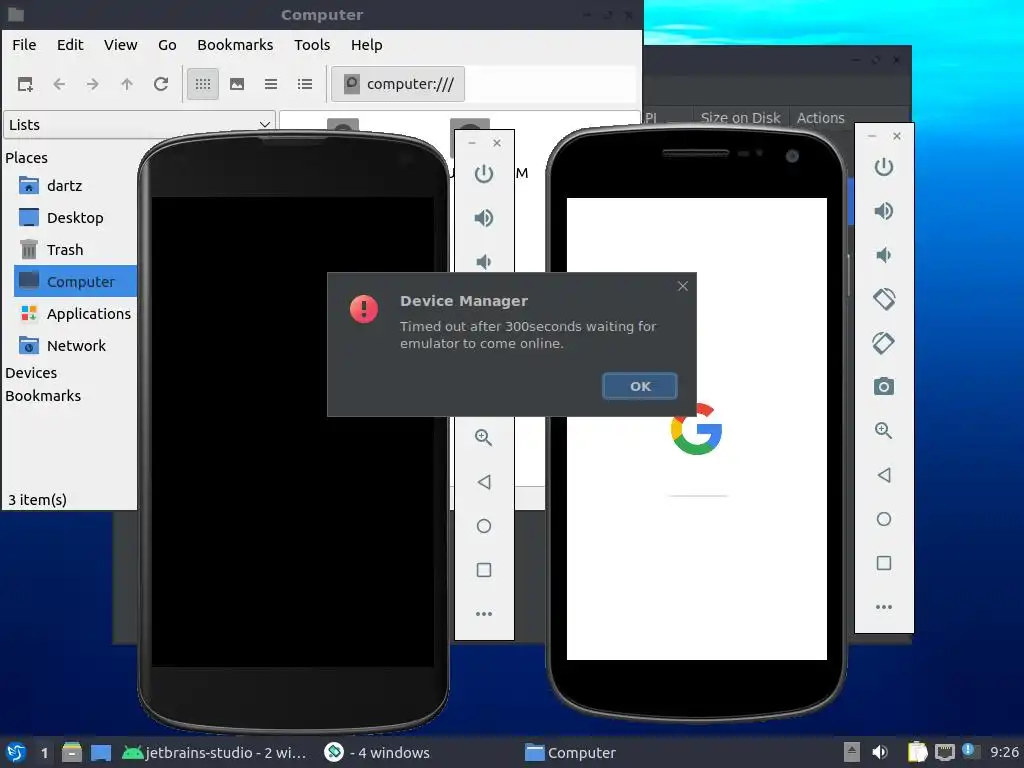
Task: Close the Device Manager timeout dialog
Action: tap(682, 286)
